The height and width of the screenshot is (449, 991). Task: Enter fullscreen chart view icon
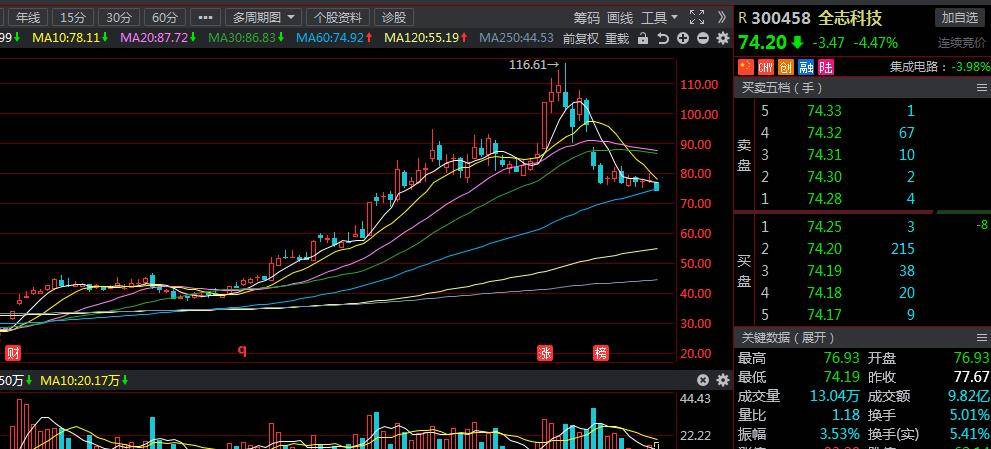point(696,17)
